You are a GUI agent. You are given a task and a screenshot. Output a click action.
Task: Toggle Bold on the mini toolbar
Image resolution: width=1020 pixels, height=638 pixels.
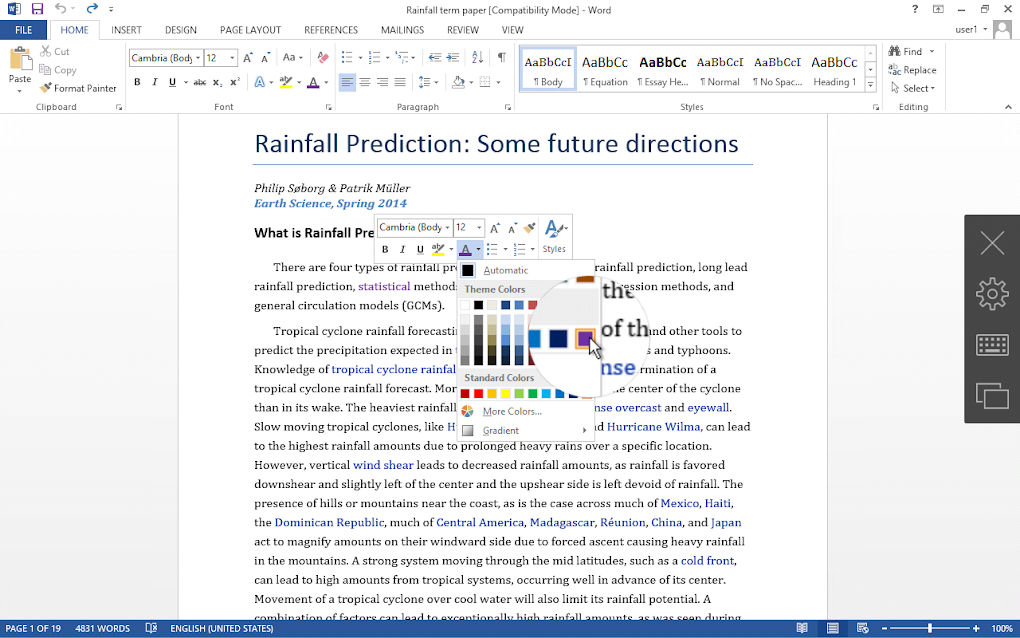385,249
